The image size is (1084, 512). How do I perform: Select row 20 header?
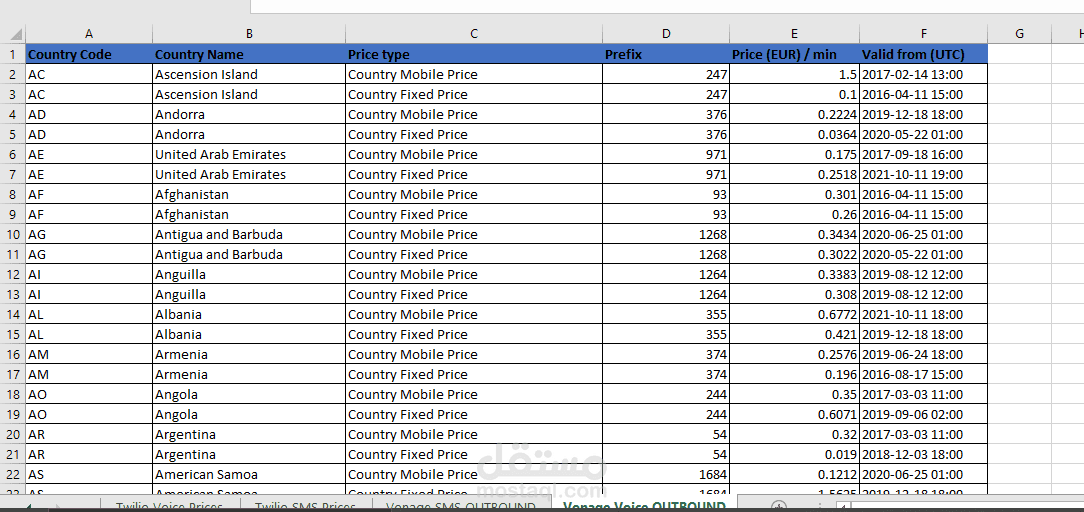(x=12, y=435)
